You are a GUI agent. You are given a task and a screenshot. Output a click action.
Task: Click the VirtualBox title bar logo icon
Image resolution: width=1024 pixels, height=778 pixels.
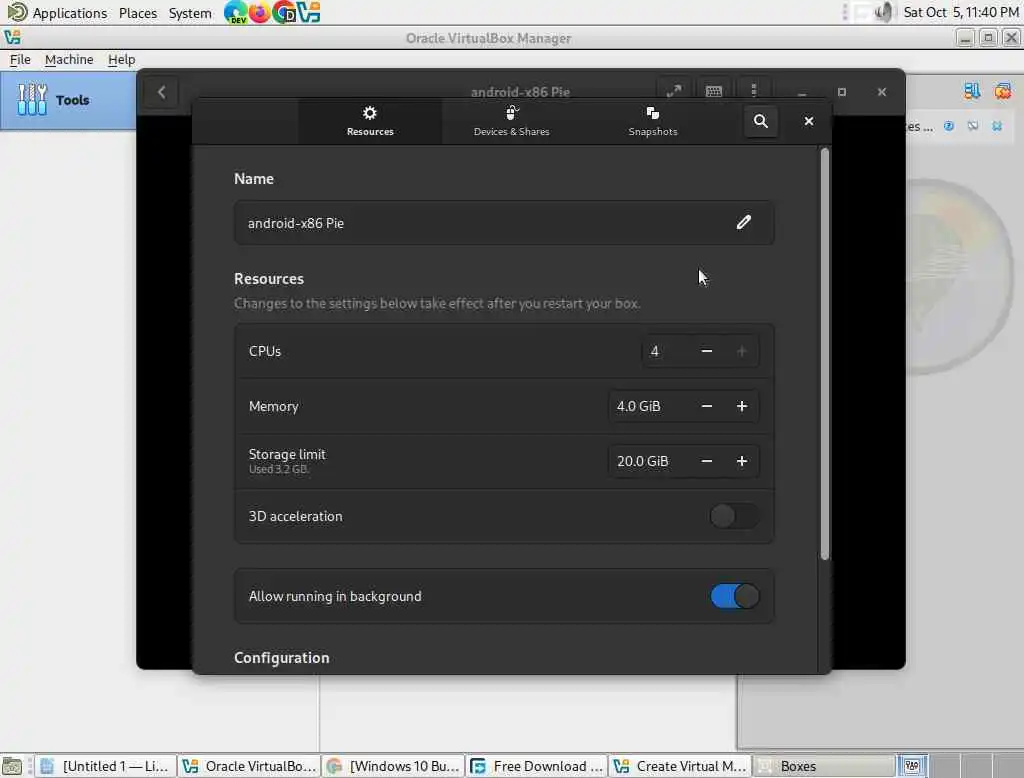point(12,38)
